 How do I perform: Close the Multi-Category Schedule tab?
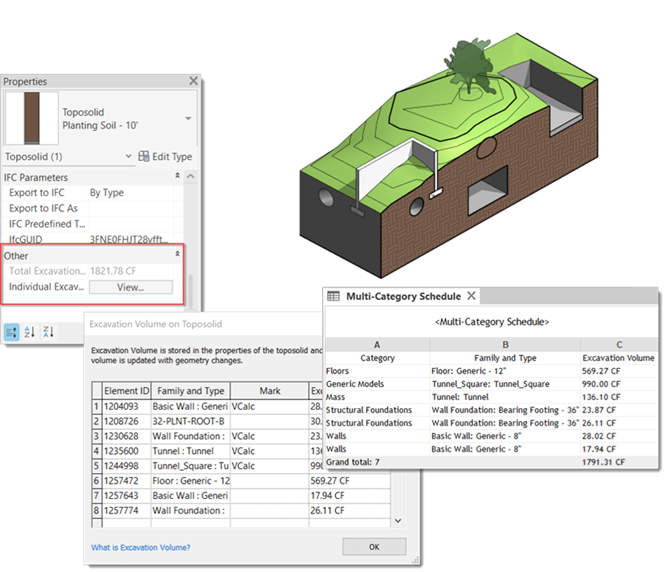tap(471, 296)
